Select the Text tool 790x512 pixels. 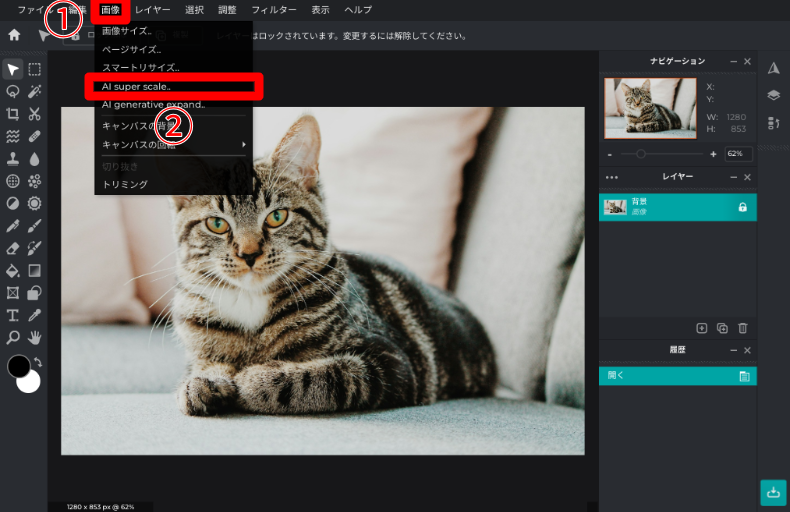tap(13, 315)
